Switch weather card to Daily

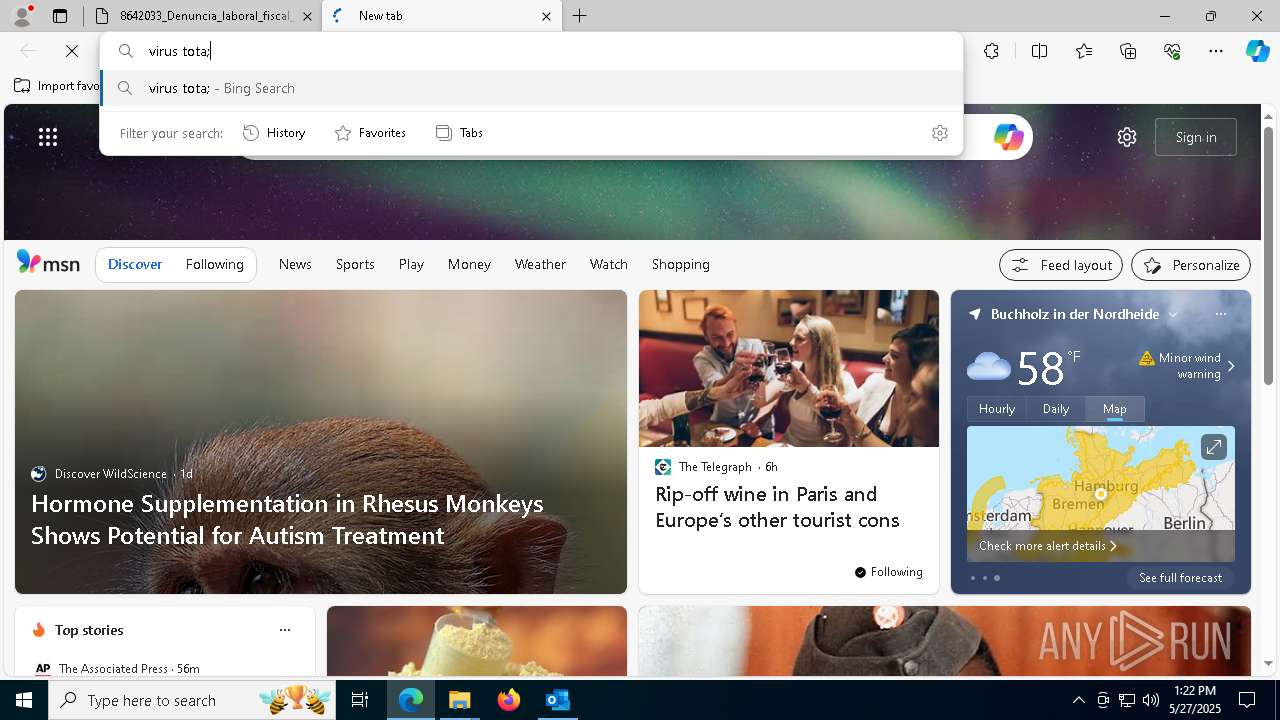pyautogui.click(x=1056, y=408)
